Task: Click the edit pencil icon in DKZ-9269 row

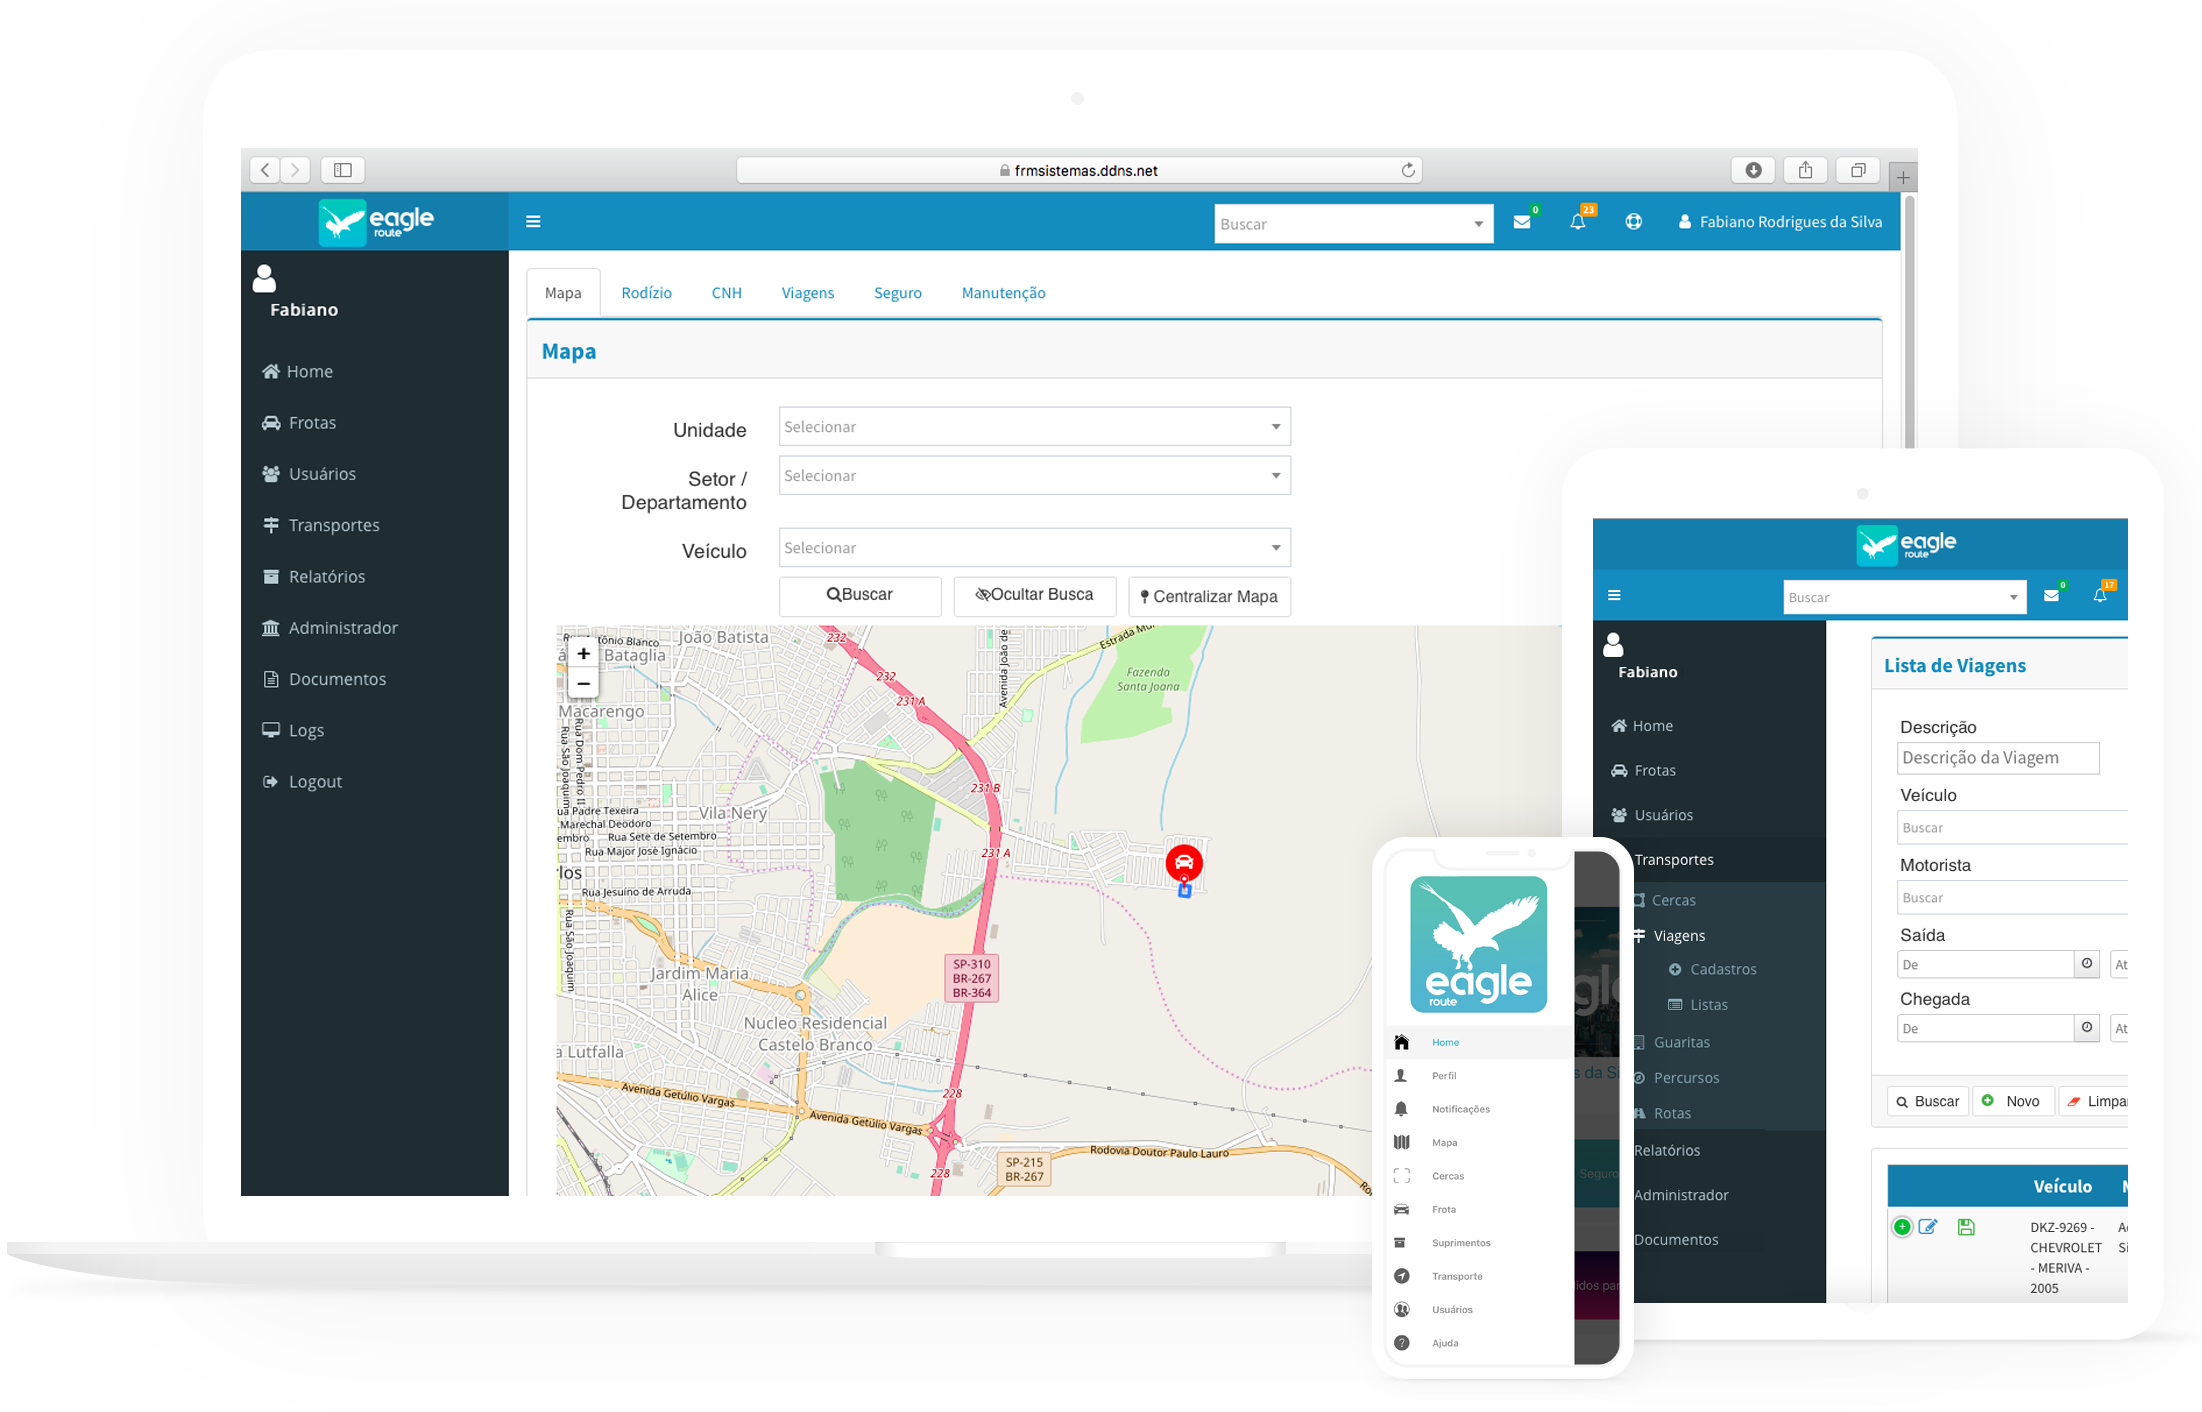Action: coord(1929,1227)
